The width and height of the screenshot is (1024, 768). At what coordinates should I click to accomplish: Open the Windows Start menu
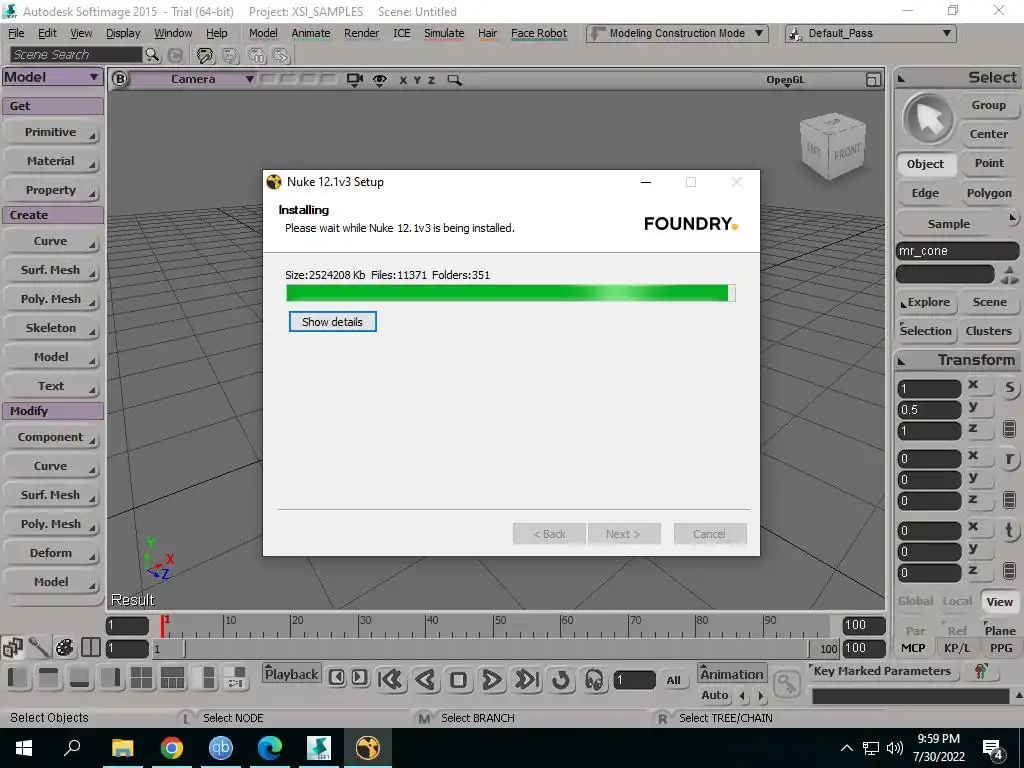point(24,748)
